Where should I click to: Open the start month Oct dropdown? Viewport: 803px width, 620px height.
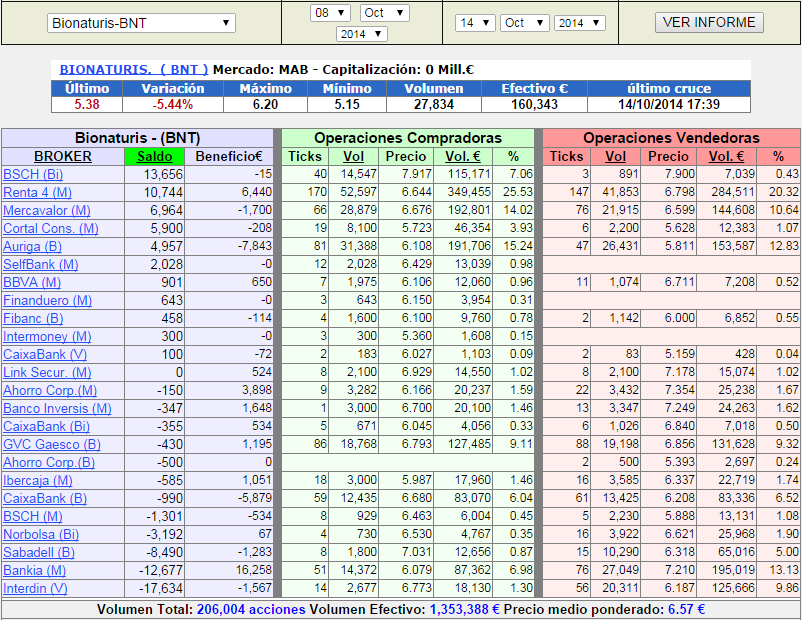tap(385, 13)
